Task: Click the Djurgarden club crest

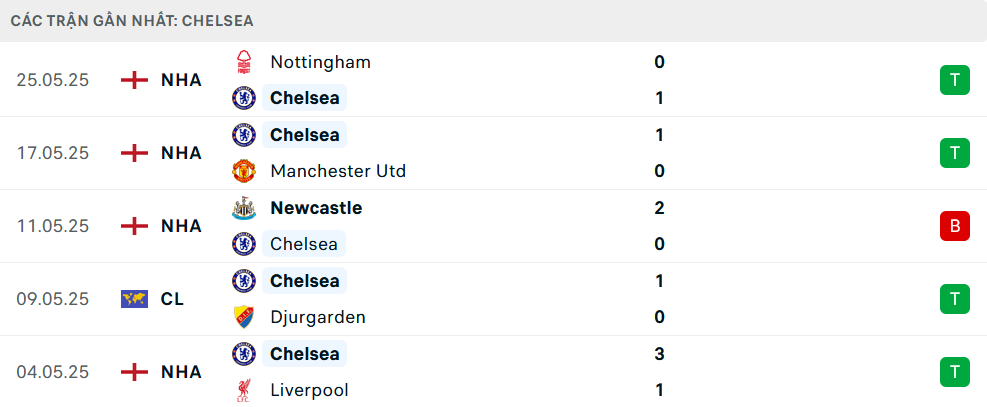Action: pos(244,317)
